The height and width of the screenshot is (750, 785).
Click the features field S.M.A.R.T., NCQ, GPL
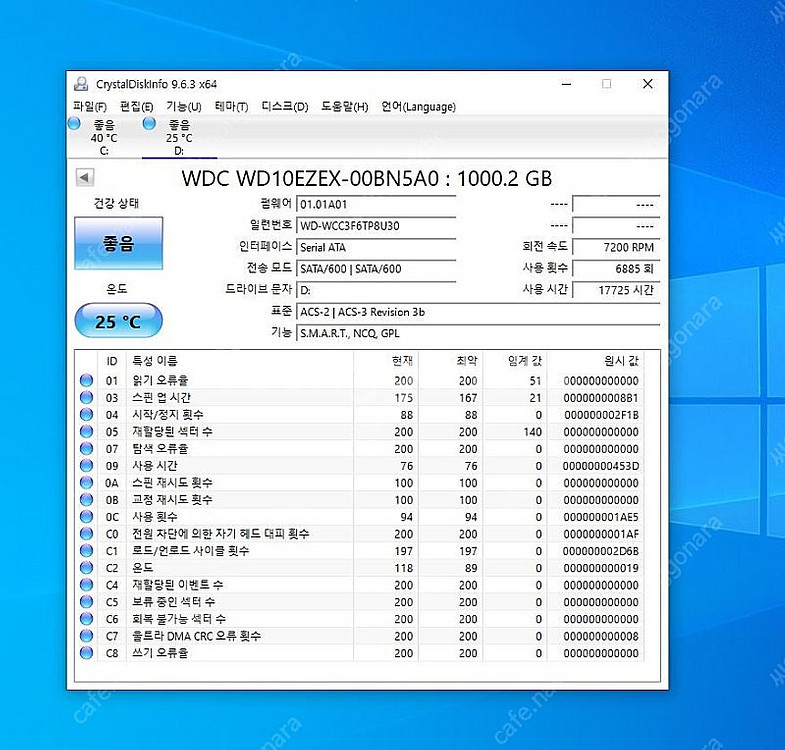(x=478, y=333)
